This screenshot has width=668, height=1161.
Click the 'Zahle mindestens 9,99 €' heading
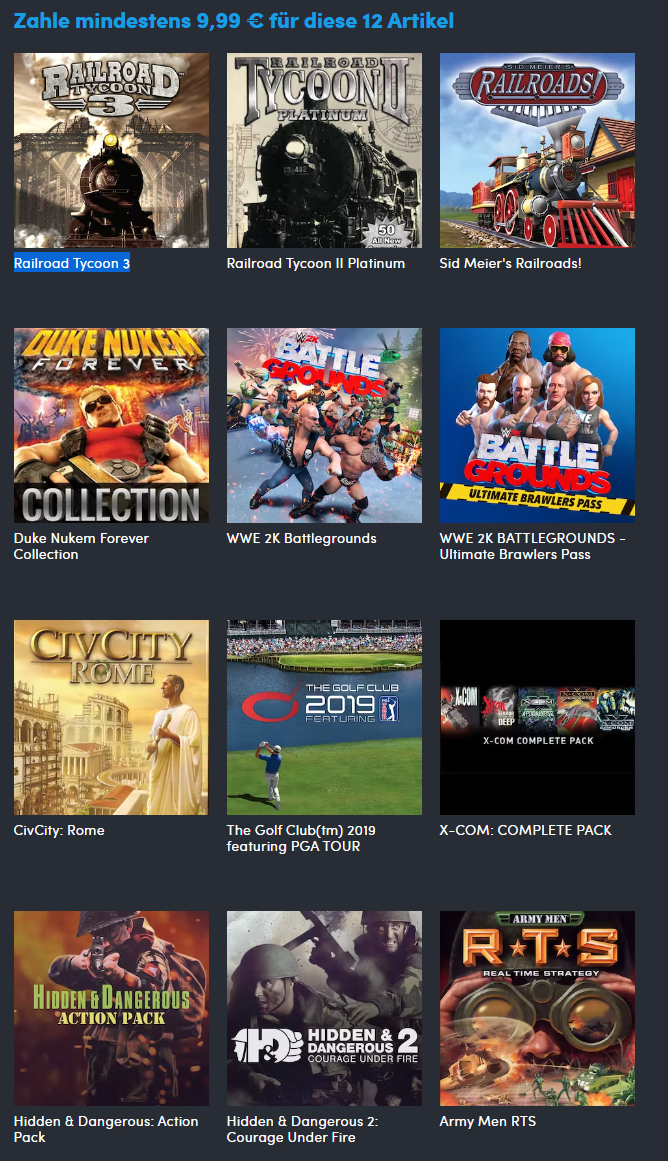click(x=234, y=20)
